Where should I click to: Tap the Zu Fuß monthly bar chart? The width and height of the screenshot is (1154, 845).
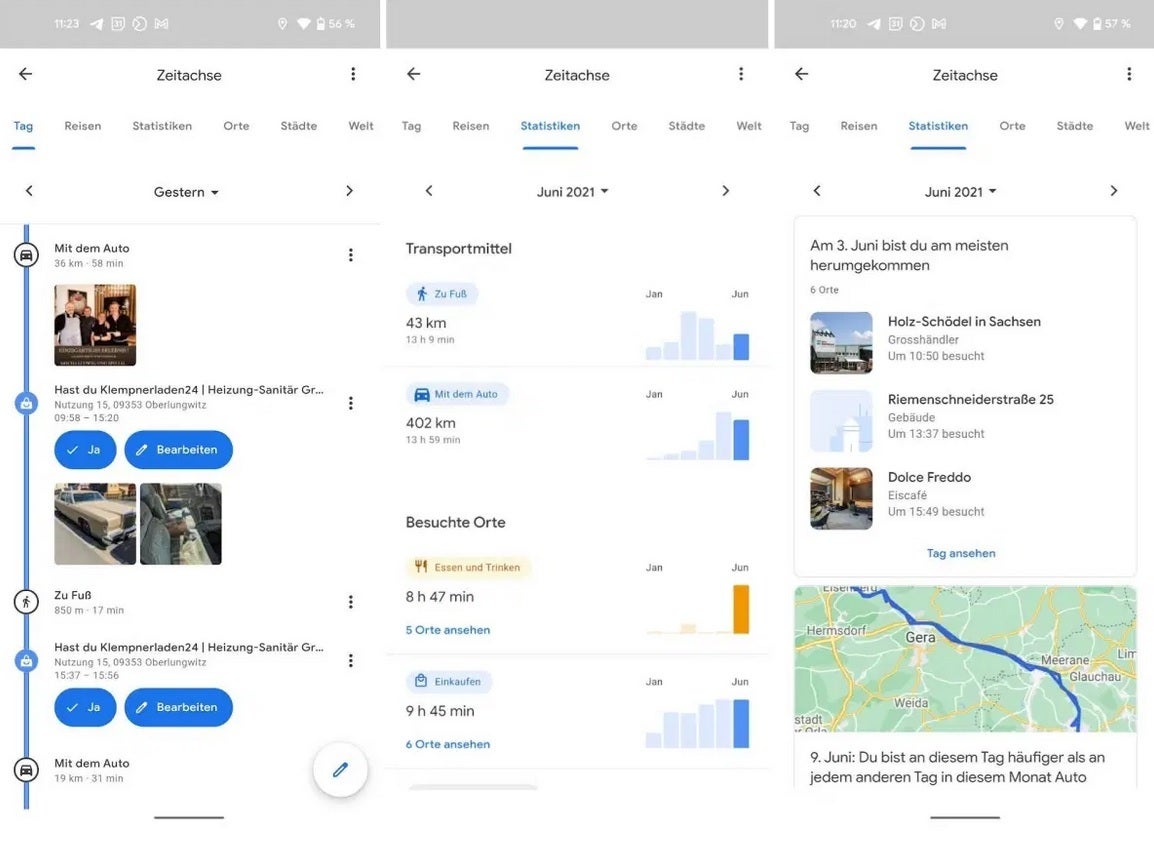click(698, 335)
